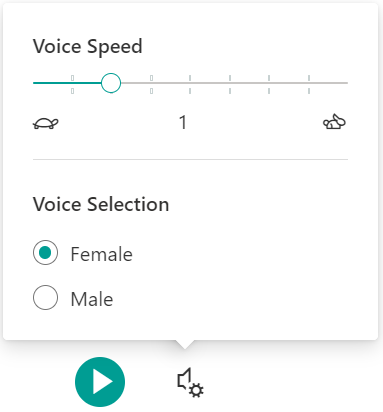
Task: Click the current speed value 1
Action: click(183, 122)
